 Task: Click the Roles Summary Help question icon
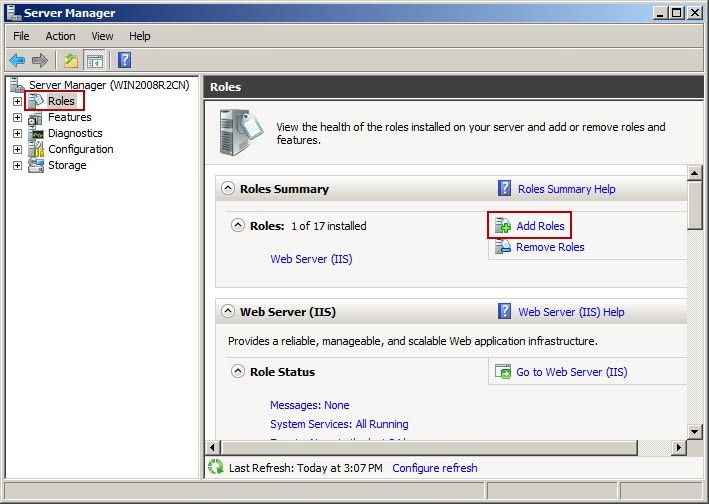504,188
